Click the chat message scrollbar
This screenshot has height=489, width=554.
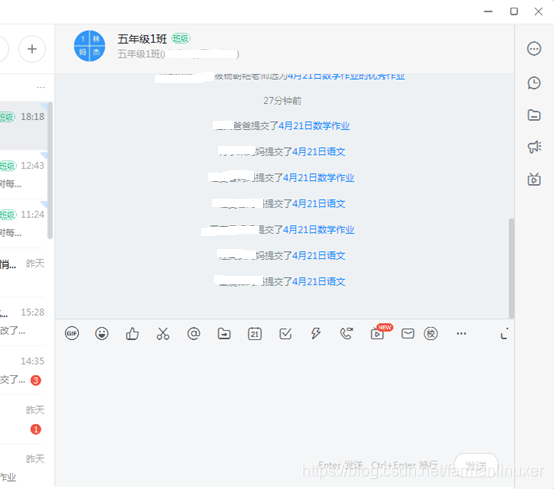[511, 269]
